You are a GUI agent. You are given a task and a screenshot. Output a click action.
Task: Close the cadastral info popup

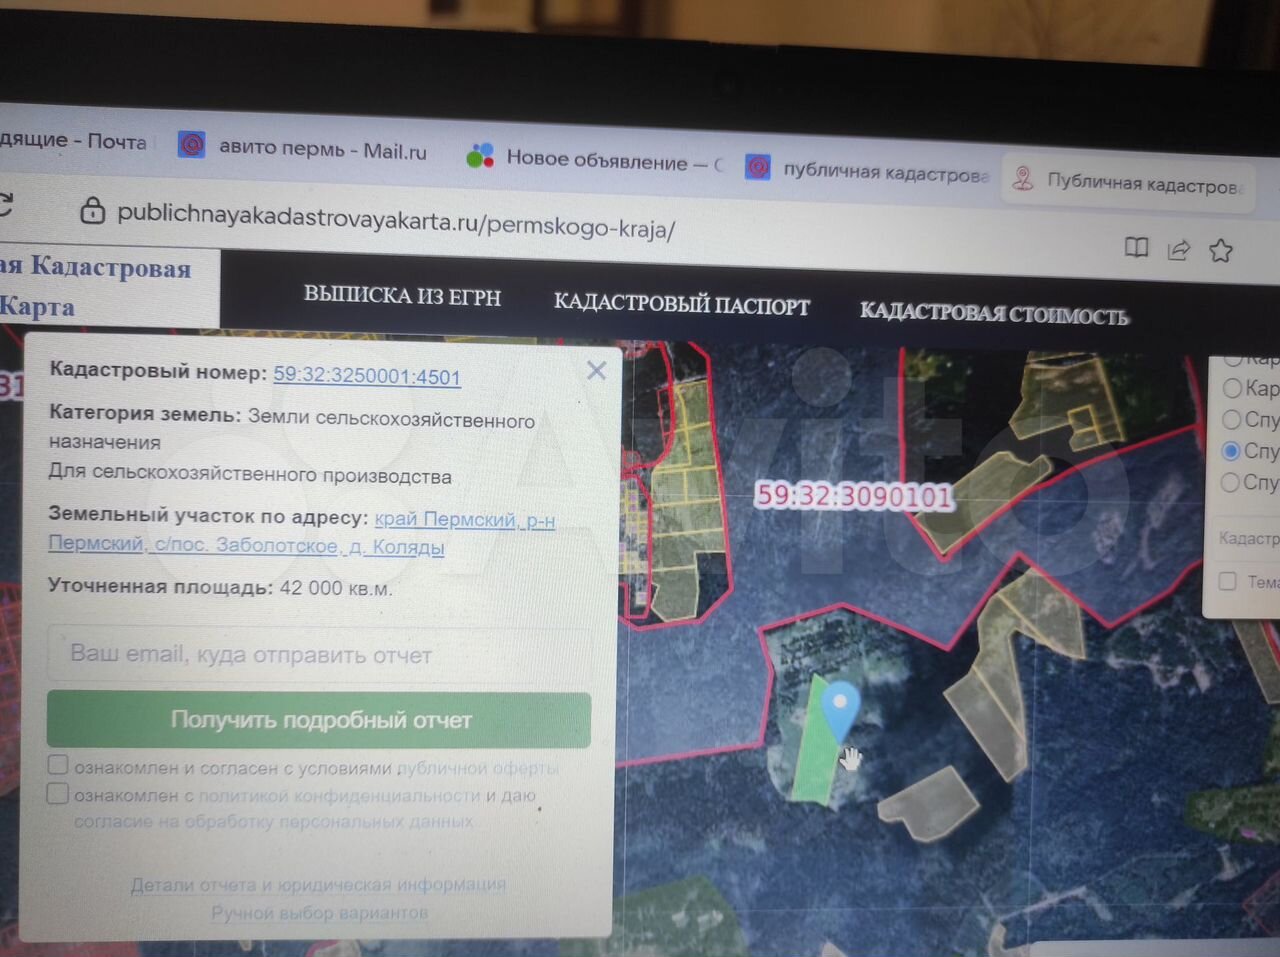(597, 371)
